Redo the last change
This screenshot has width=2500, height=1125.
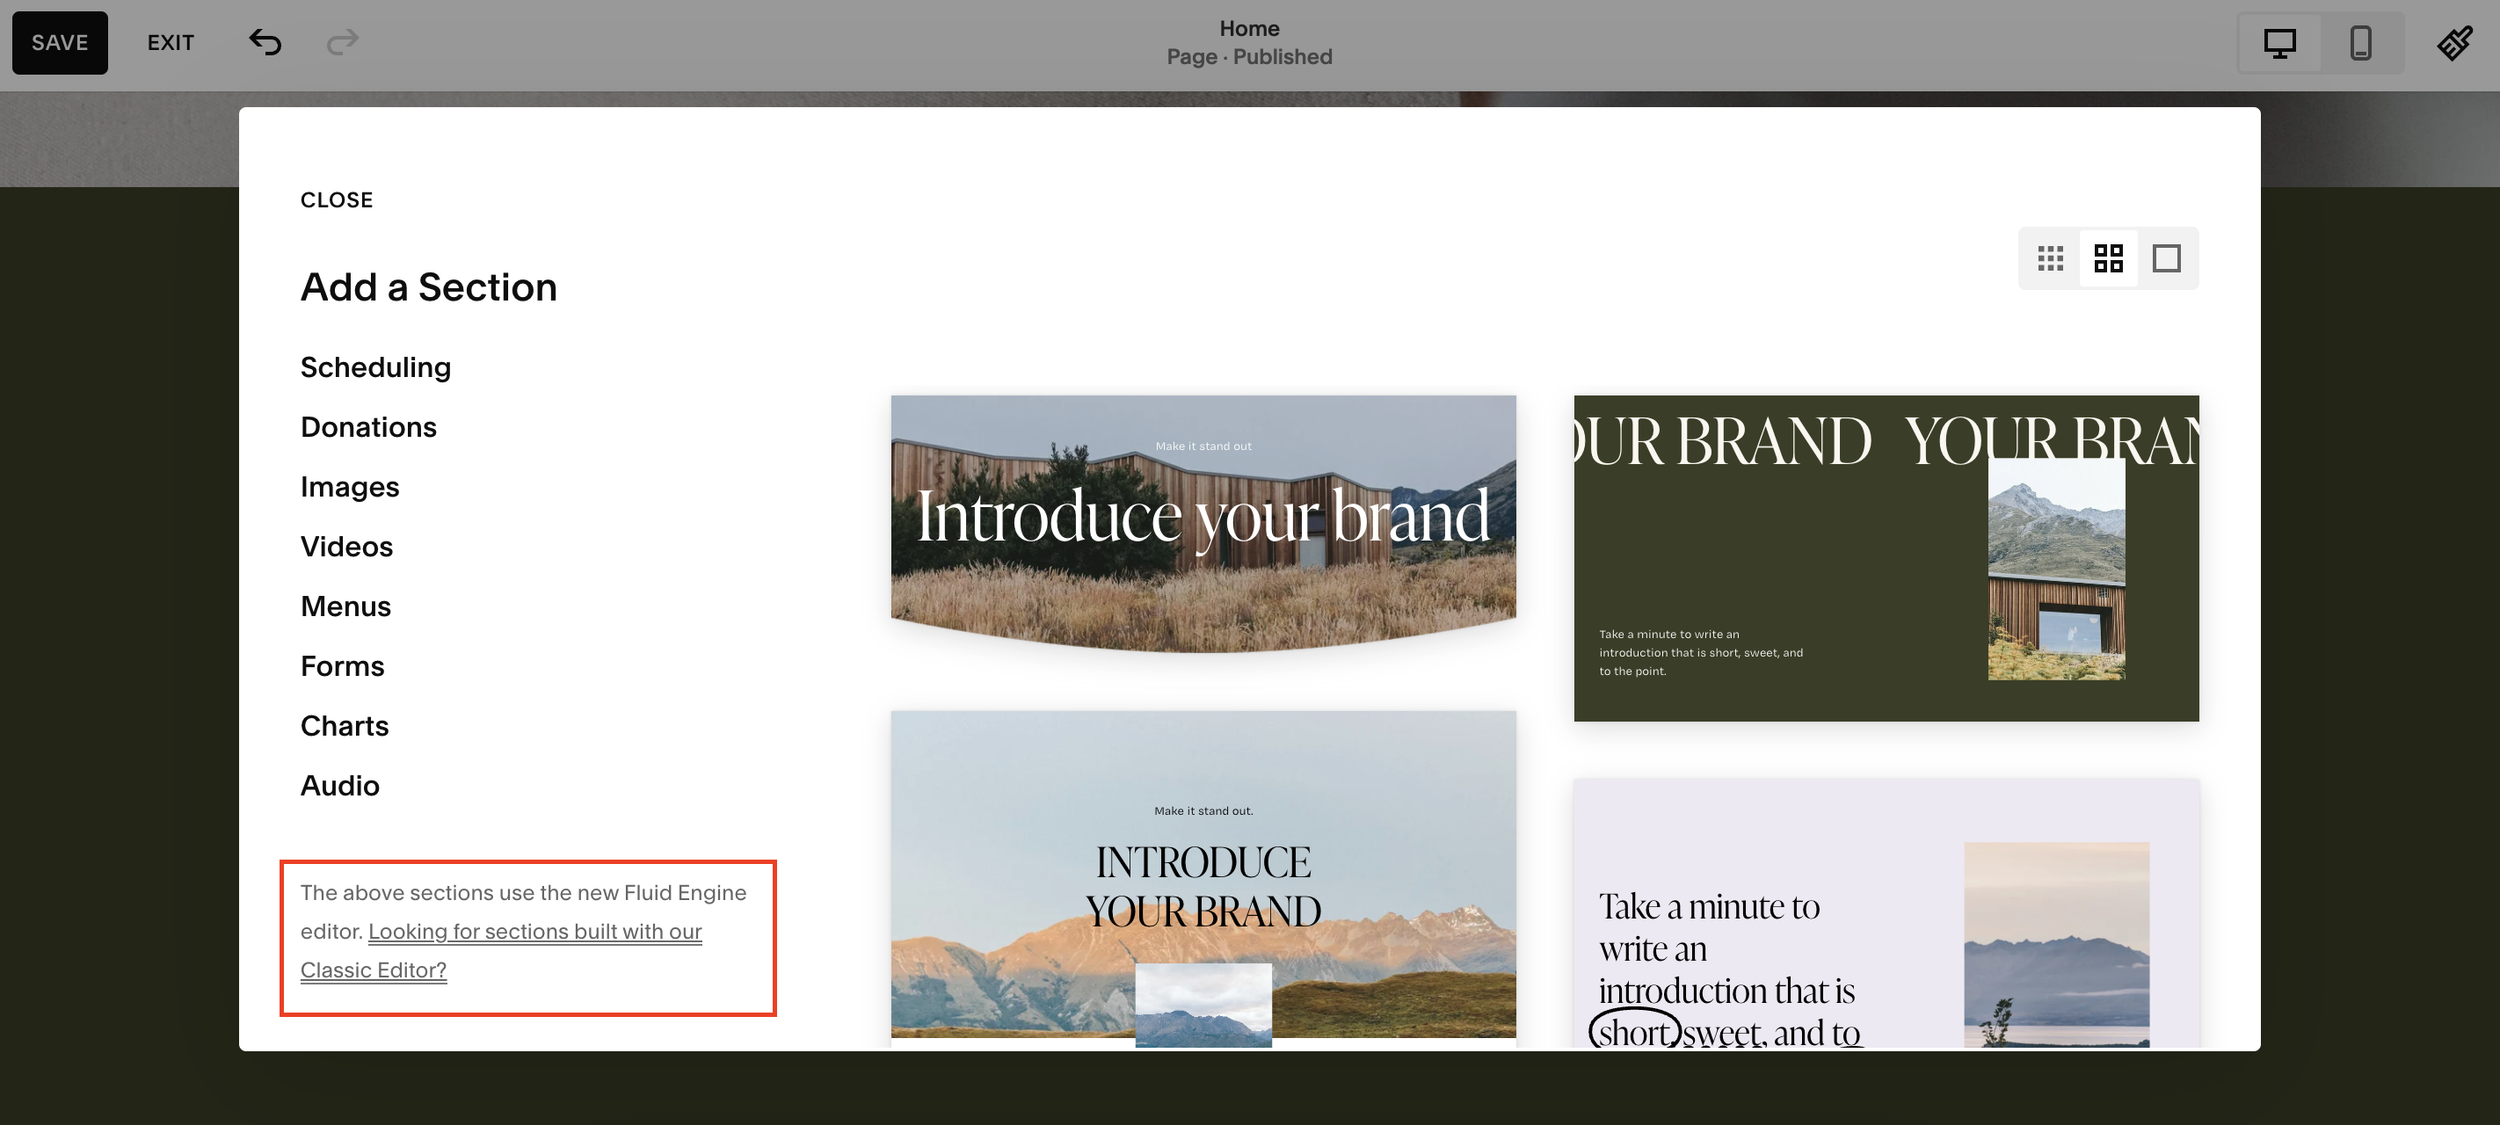(343, 42)
